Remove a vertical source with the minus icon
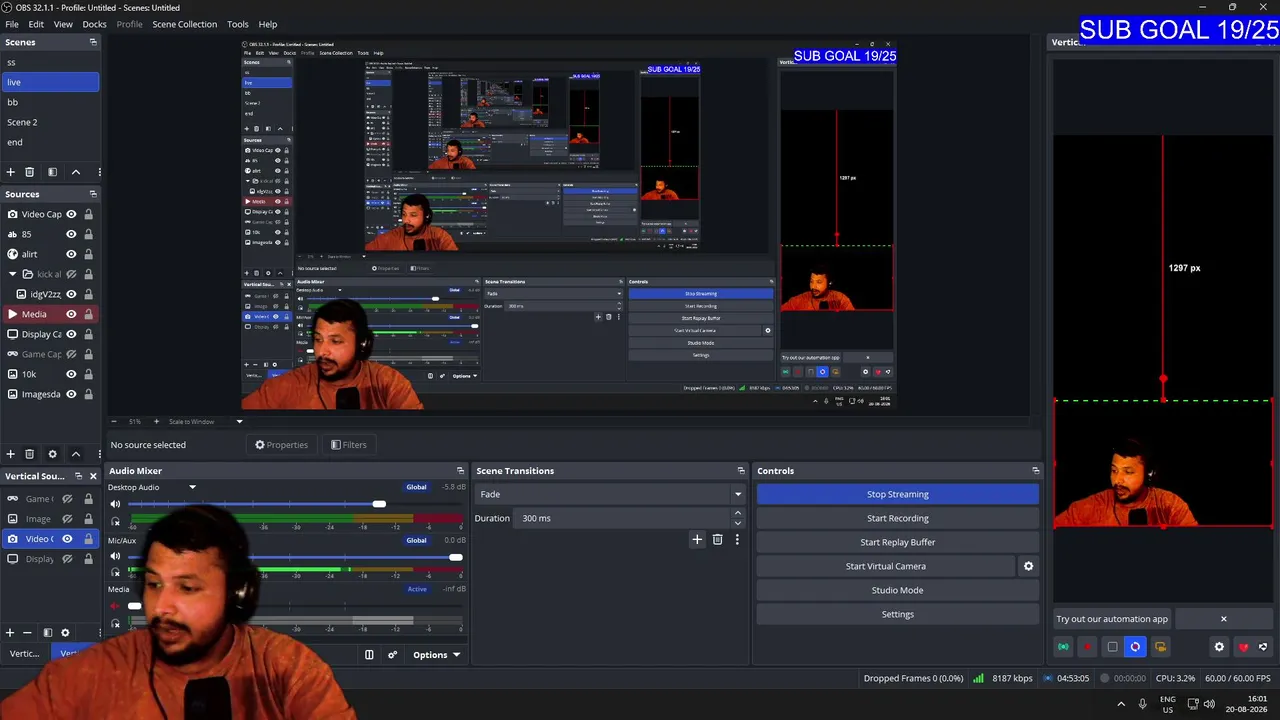 tap(27, 632)
